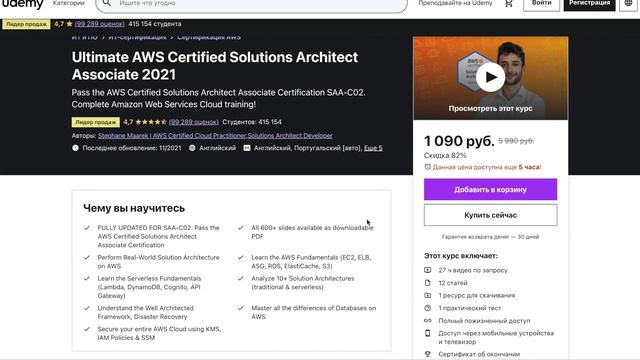Screen dimensions: 640x360
Task: Click the text '1 ресурс для скачивания'
Action: click(477, 296)
